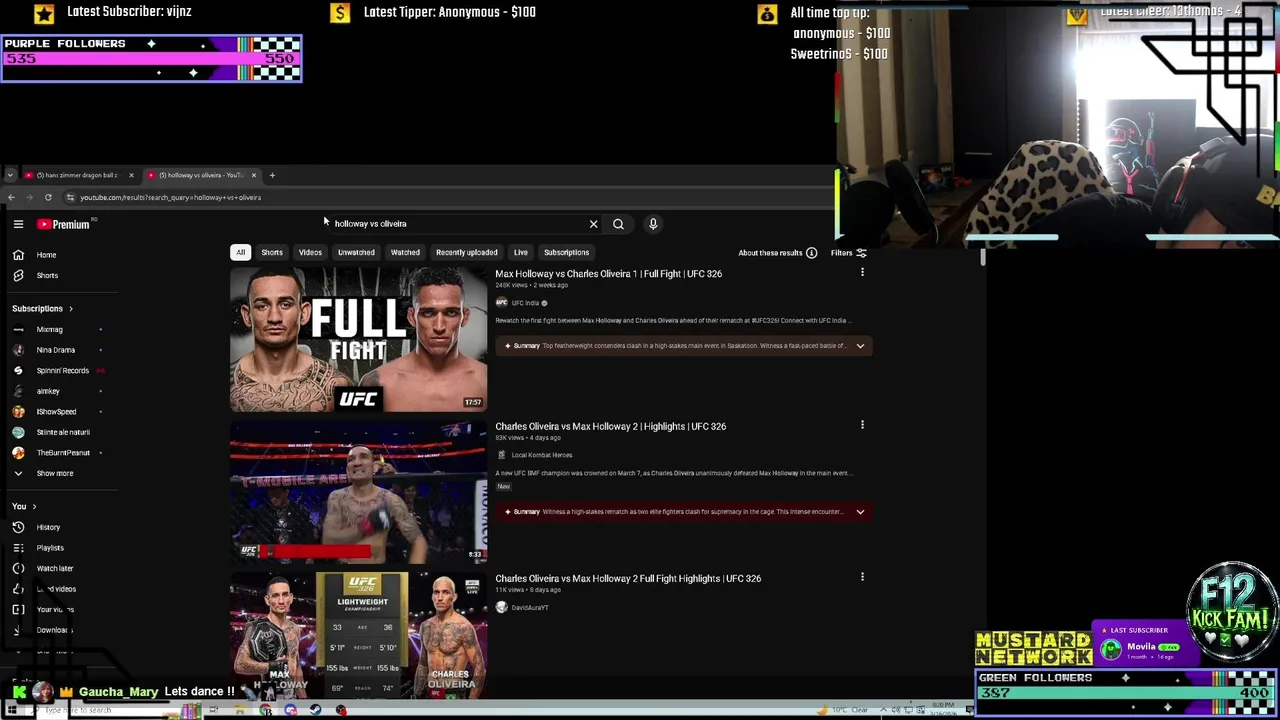
Task: Open aimkey subscription
Action: [x=48, y=391]
